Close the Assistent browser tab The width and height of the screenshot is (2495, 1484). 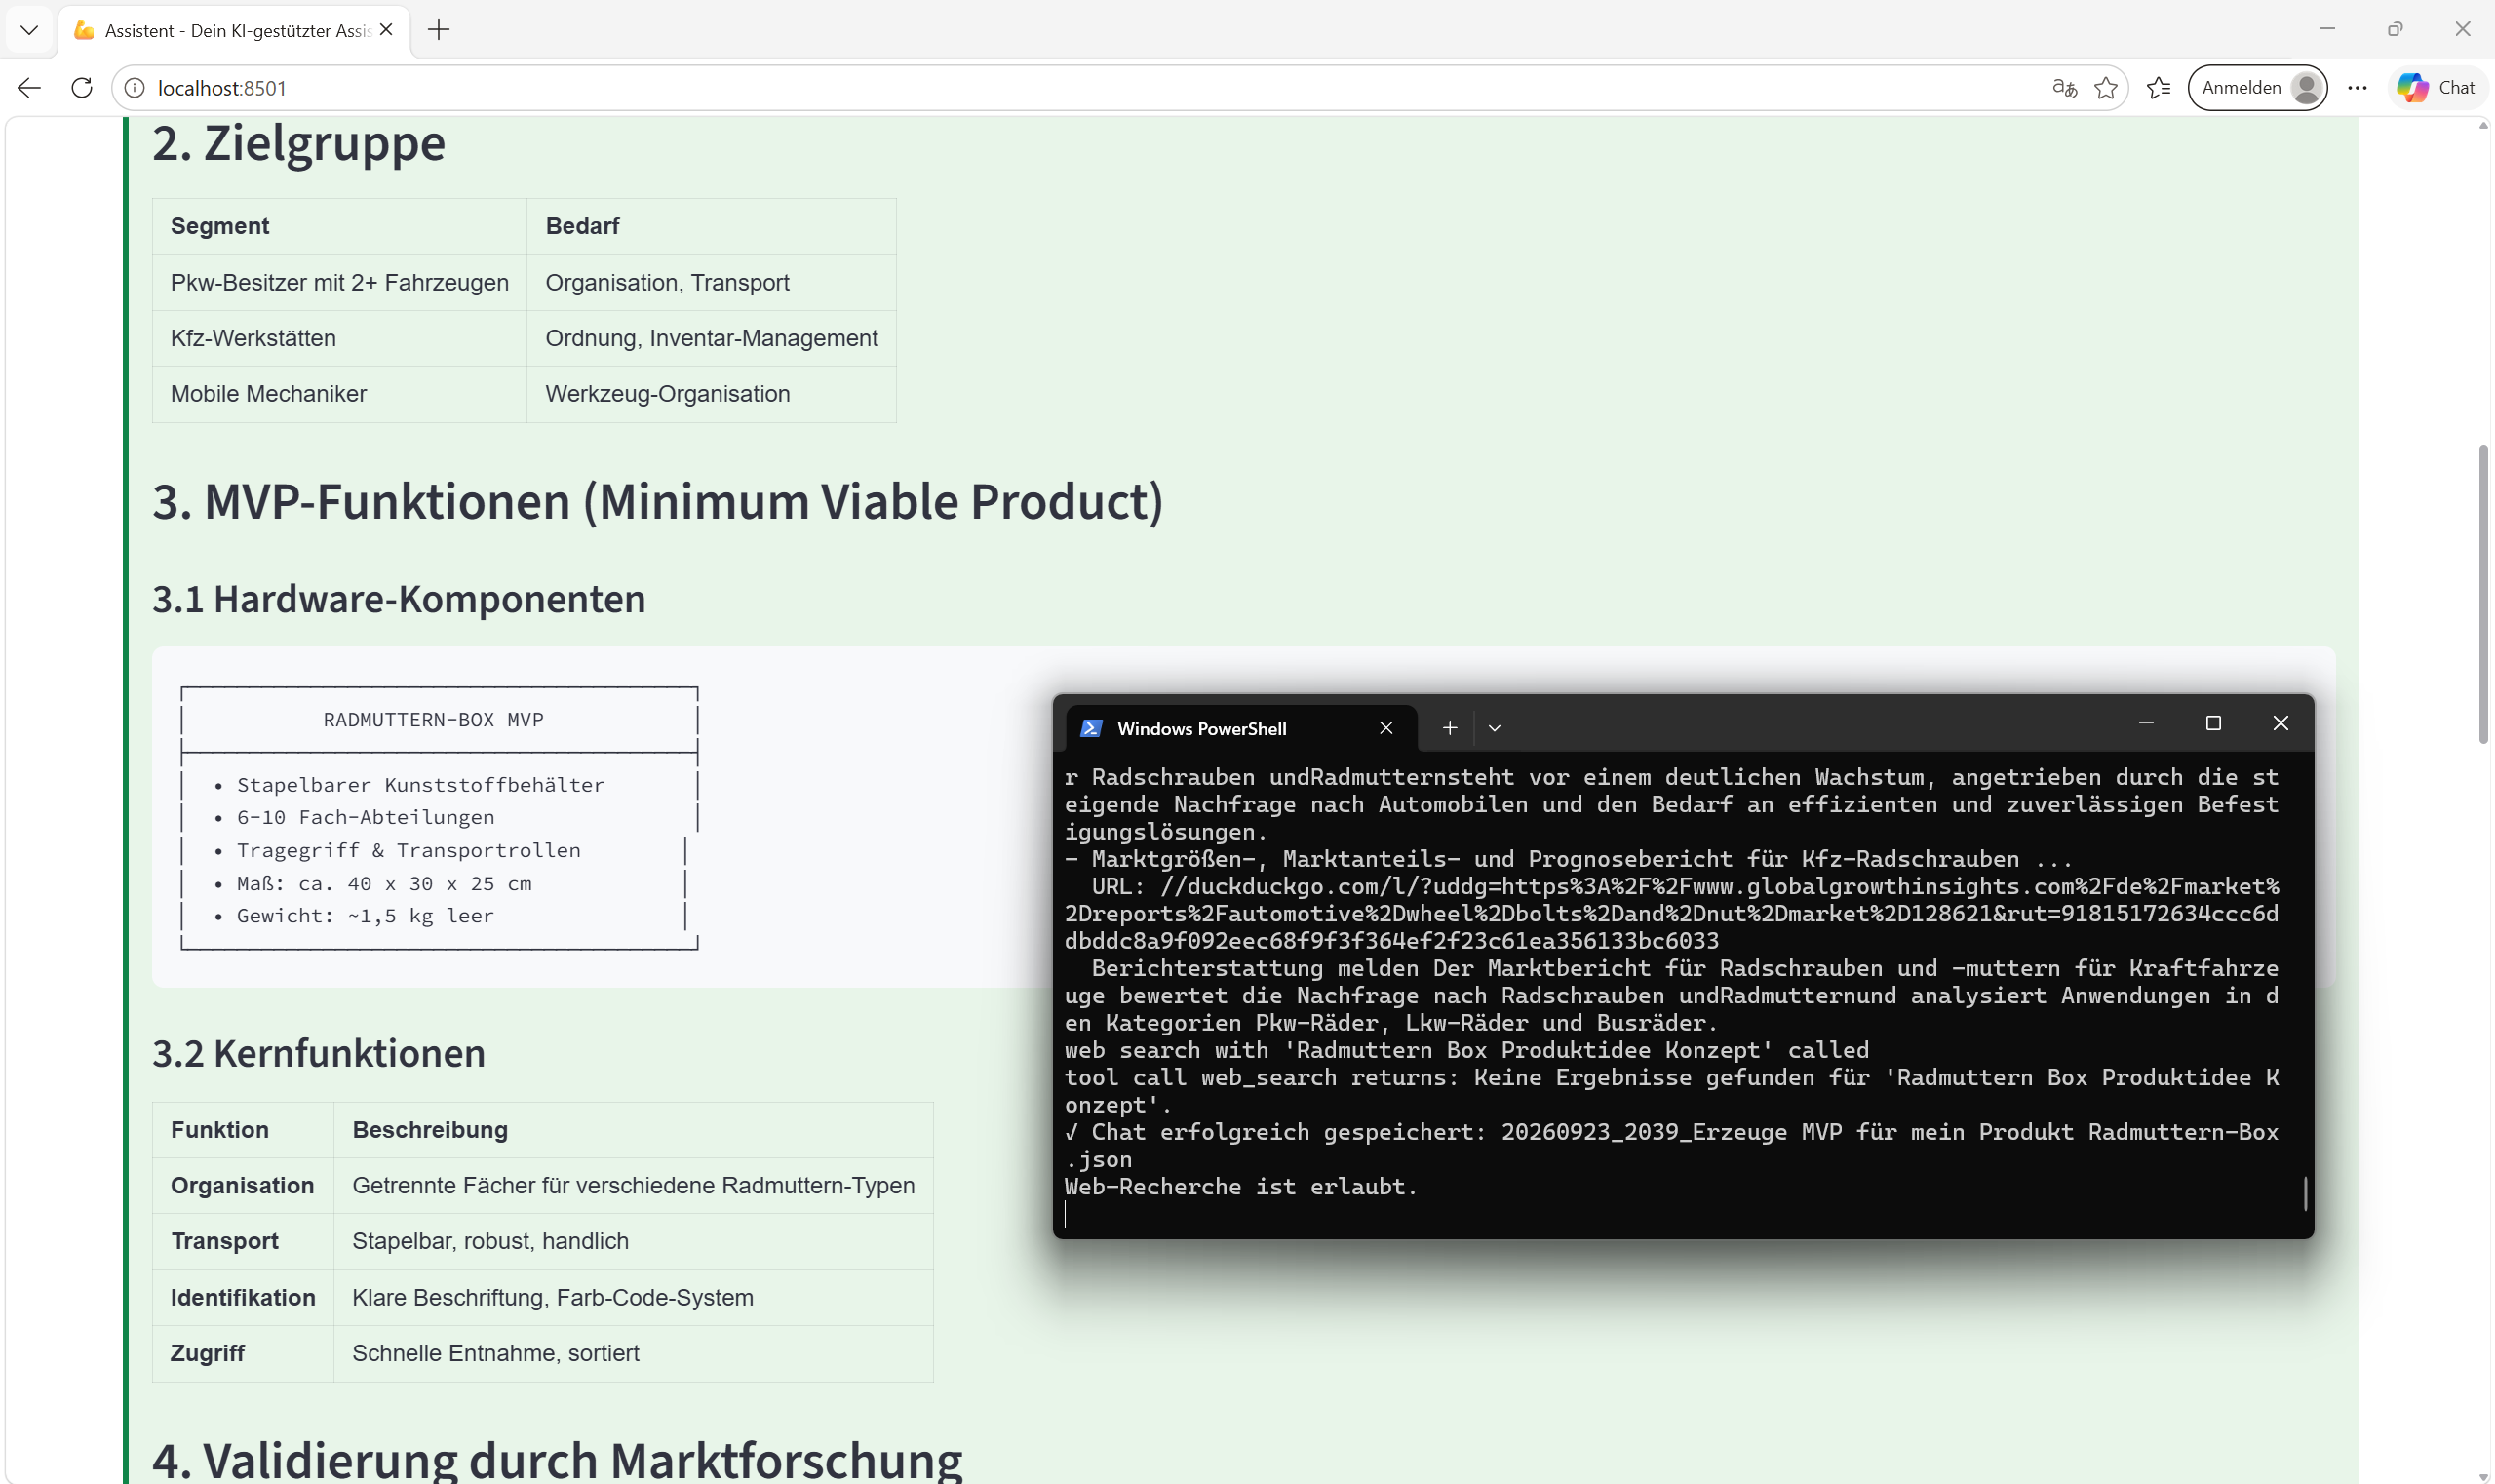pyautogui.click(x=387, y=30)
